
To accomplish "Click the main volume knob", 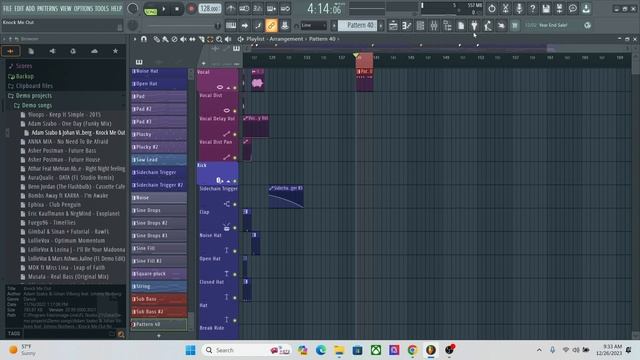I will click(x=133, y=9).
